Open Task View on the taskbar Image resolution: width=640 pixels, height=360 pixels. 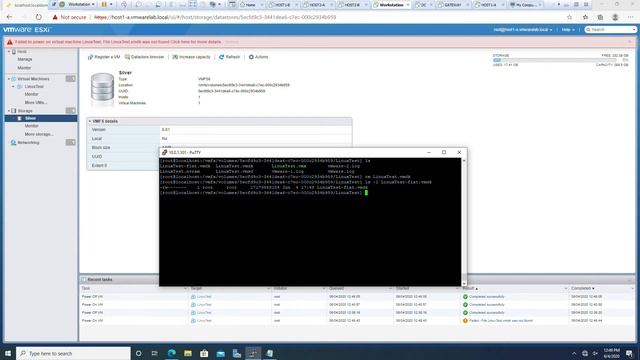tap(155, 353)
